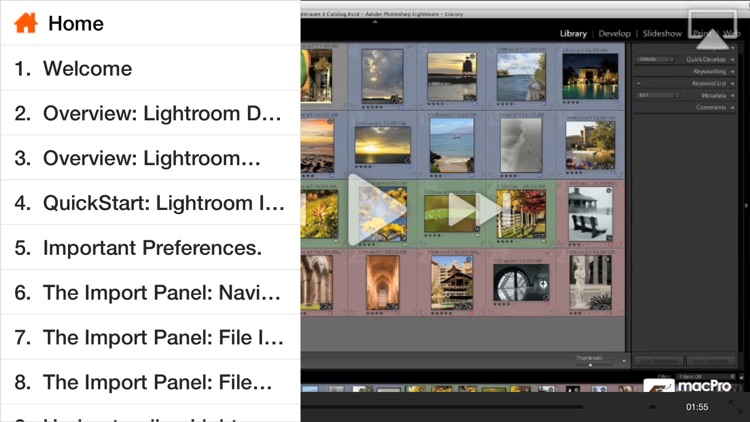Switch to Develop module in video
750x422 pixels.
(x=614, y=33)
